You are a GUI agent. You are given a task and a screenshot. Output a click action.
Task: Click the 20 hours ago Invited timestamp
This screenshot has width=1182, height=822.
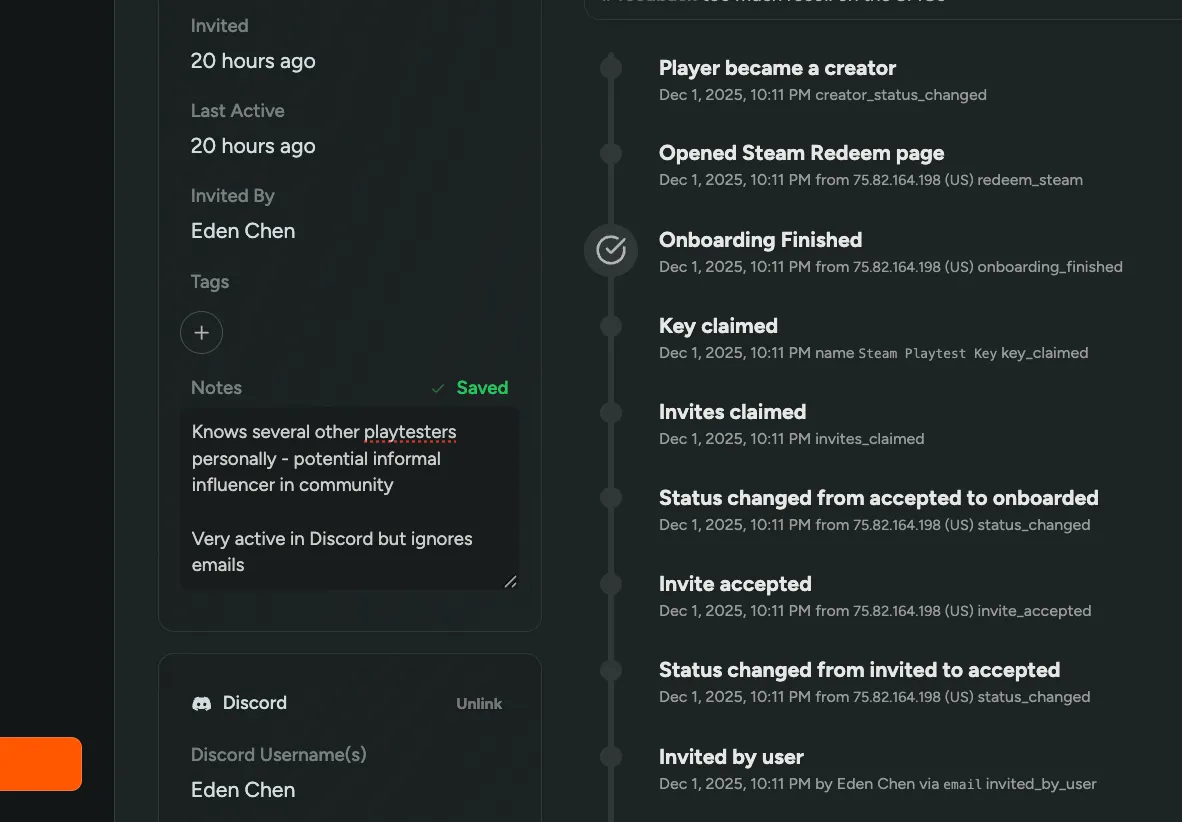[253, 61]
